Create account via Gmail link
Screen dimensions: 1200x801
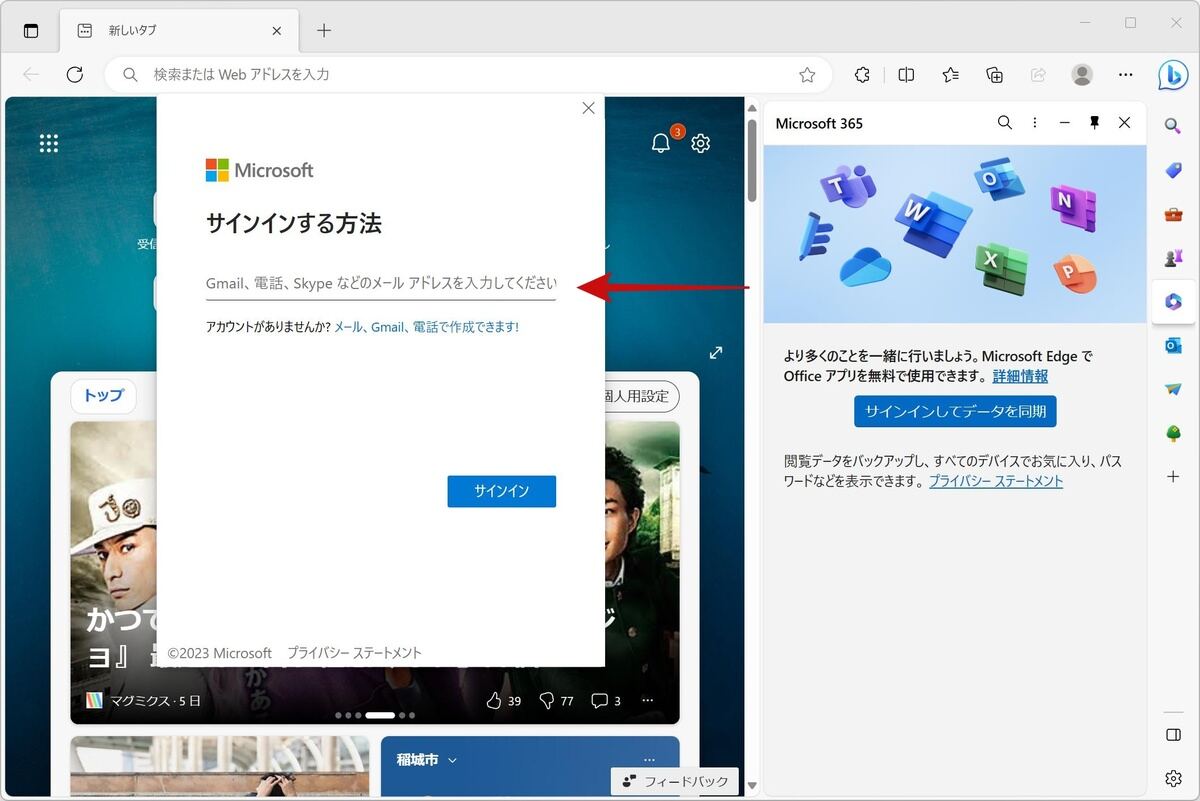click(x=387, y=327)
